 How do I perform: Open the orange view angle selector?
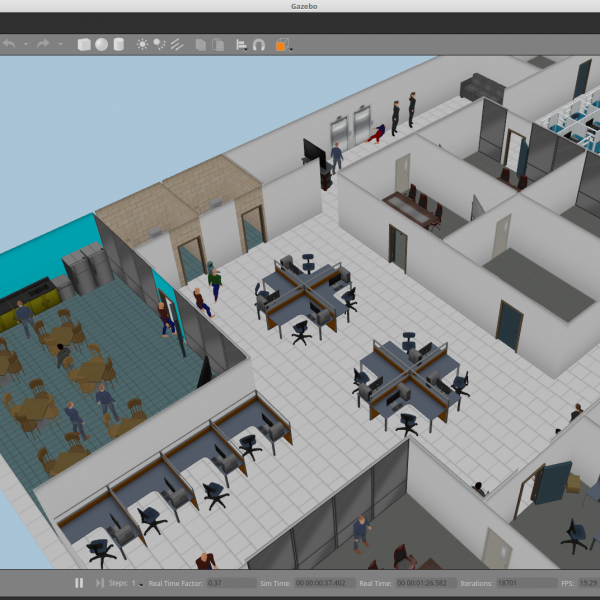pyautogui.click(x=282, y=44)
